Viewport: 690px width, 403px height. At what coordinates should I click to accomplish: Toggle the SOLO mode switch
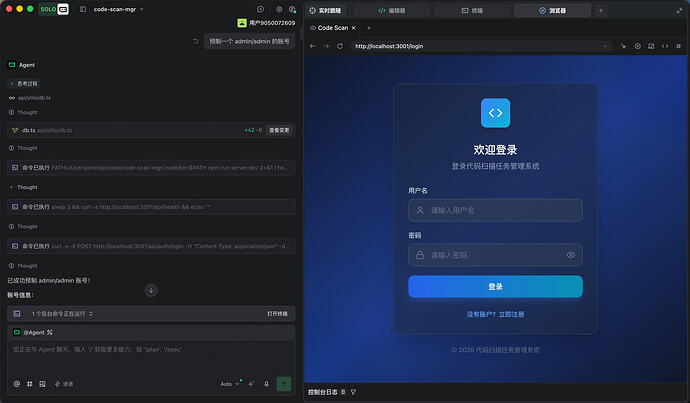[54, 9]
